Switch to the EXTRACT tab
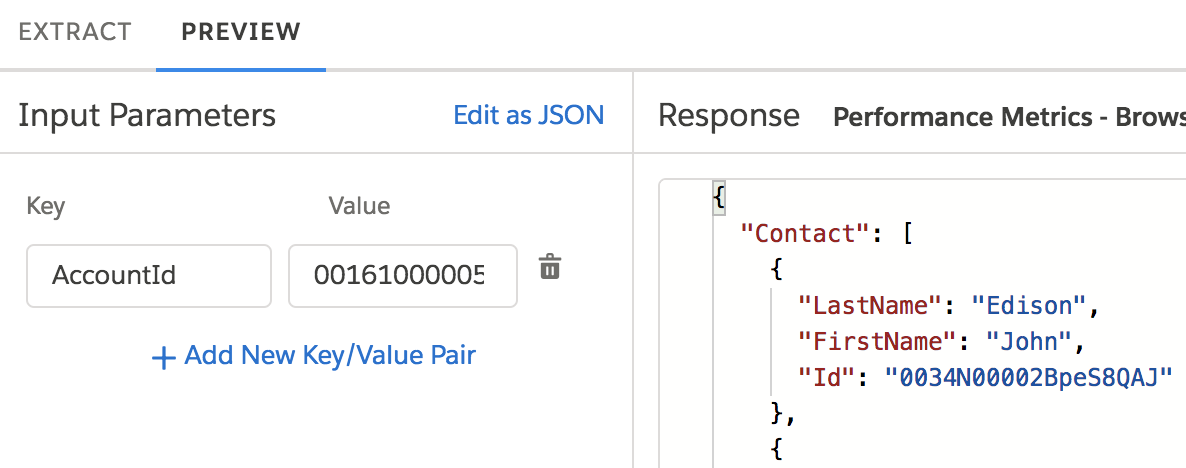The height and width of the screenshot is (468, 1186). coord(74,32)
